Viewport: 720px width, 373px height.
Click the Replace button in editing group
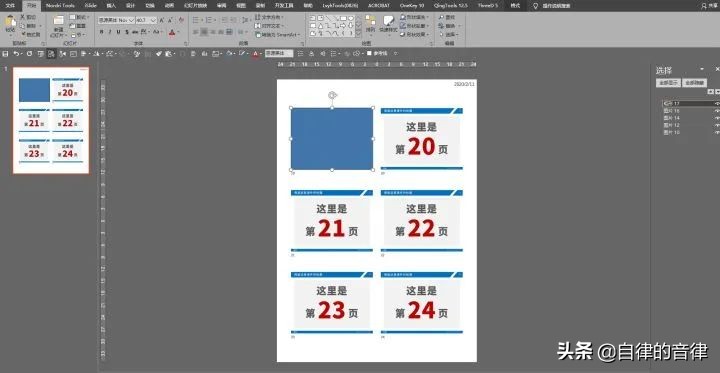448,26
